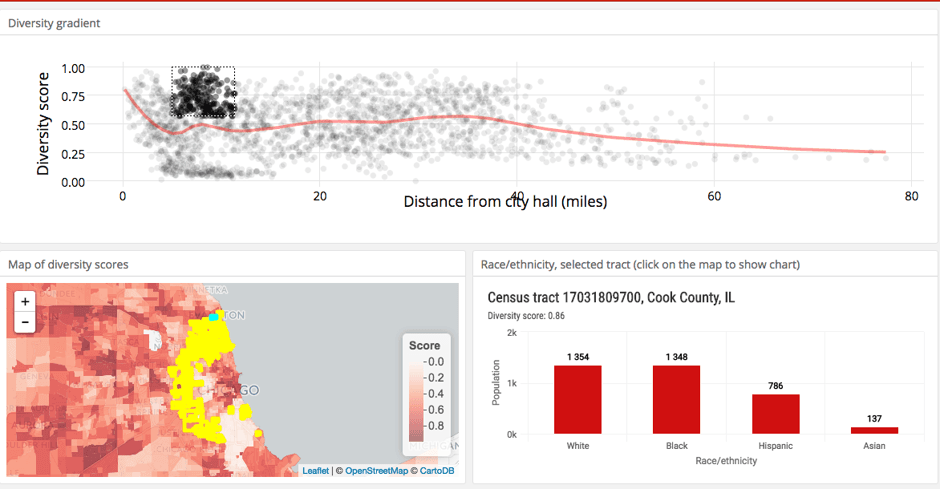
Task: Select the White population bar
Action: pos(578,399)
